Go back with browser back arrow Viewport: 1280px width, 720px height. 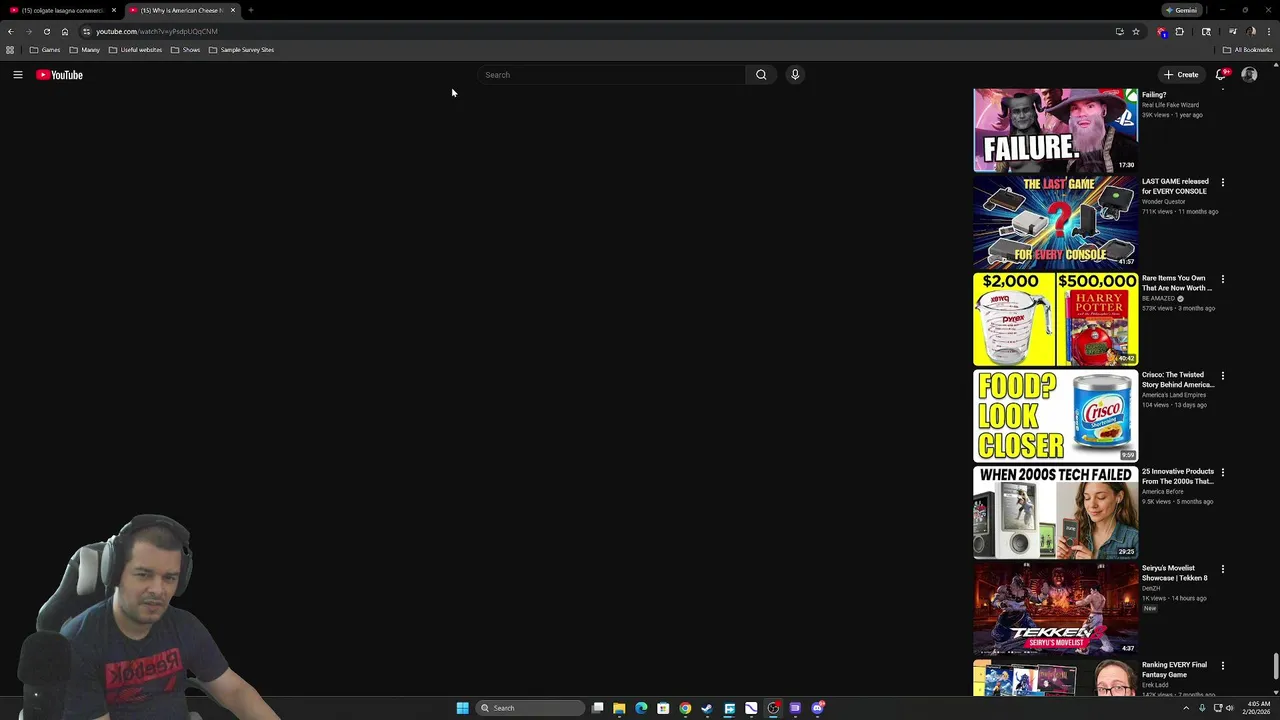[x=10, y=31]
